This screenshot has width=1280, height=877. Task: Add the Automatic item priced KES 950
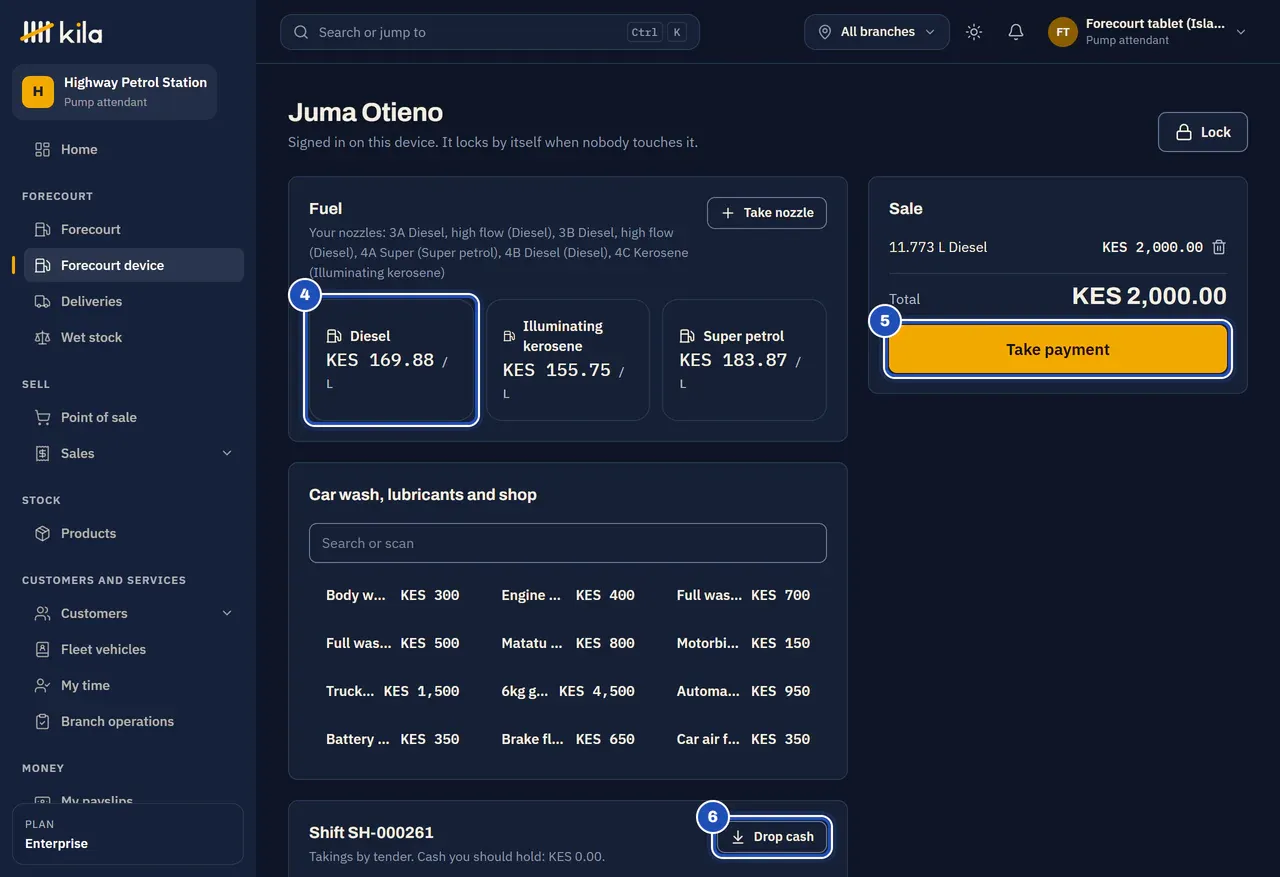(743, 691)
